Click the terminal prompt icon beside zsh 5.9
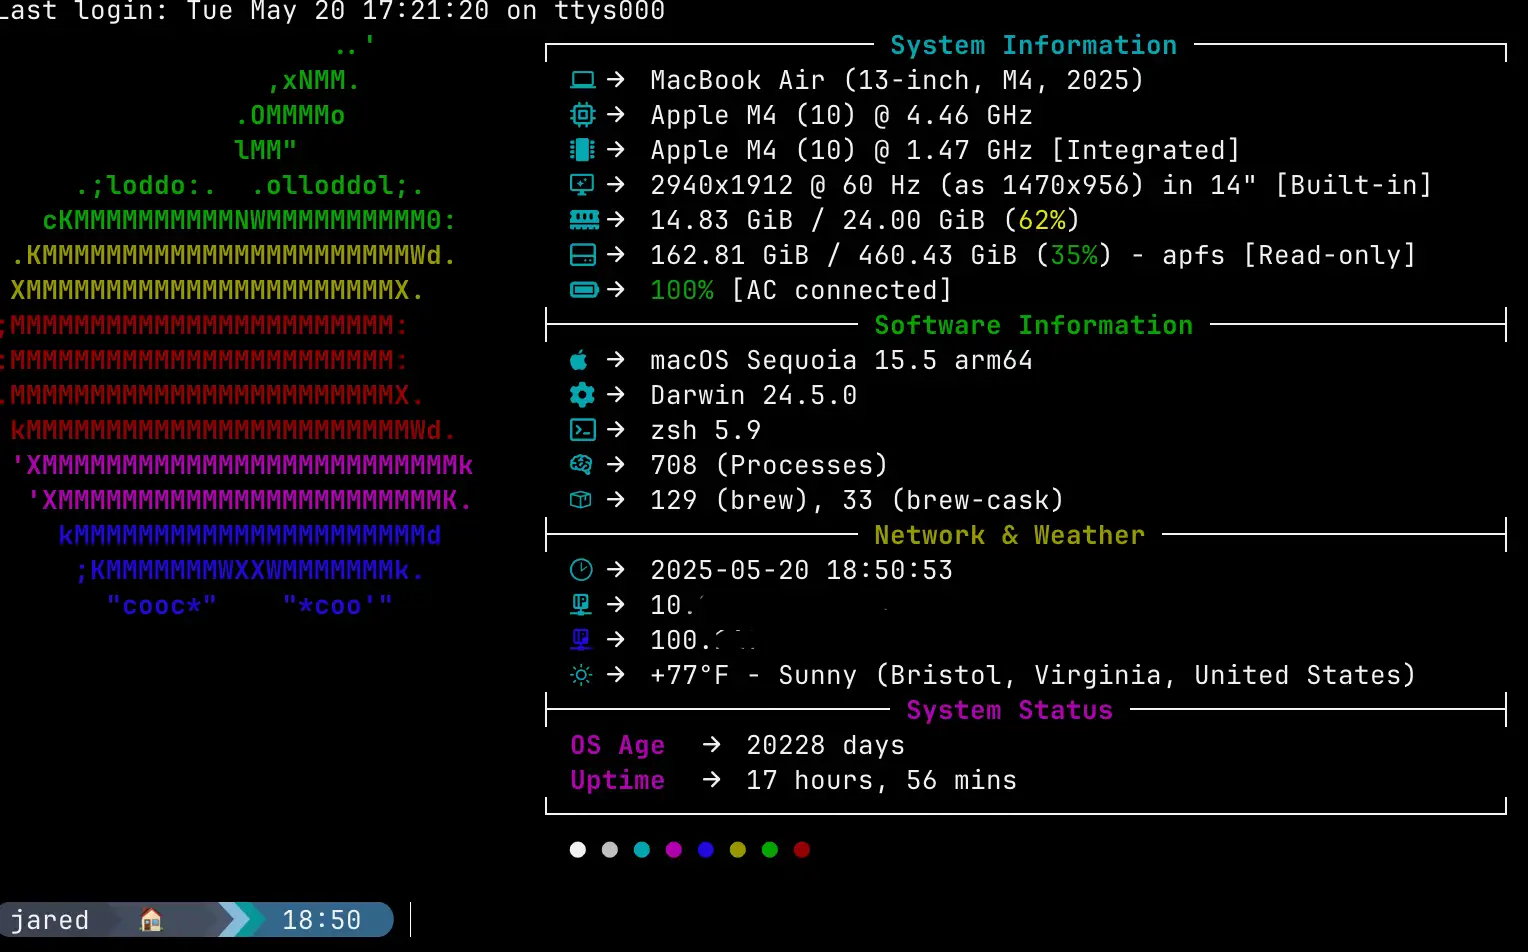 coord(582,430)
